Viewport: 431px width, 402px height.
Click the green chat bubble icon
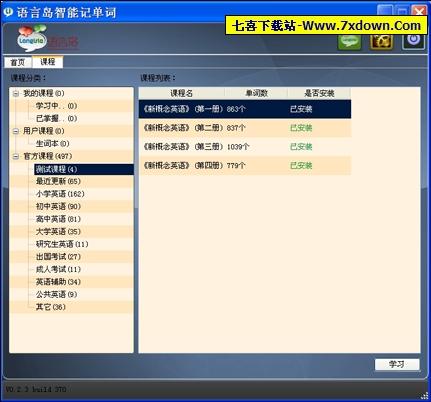coord(349,42)
